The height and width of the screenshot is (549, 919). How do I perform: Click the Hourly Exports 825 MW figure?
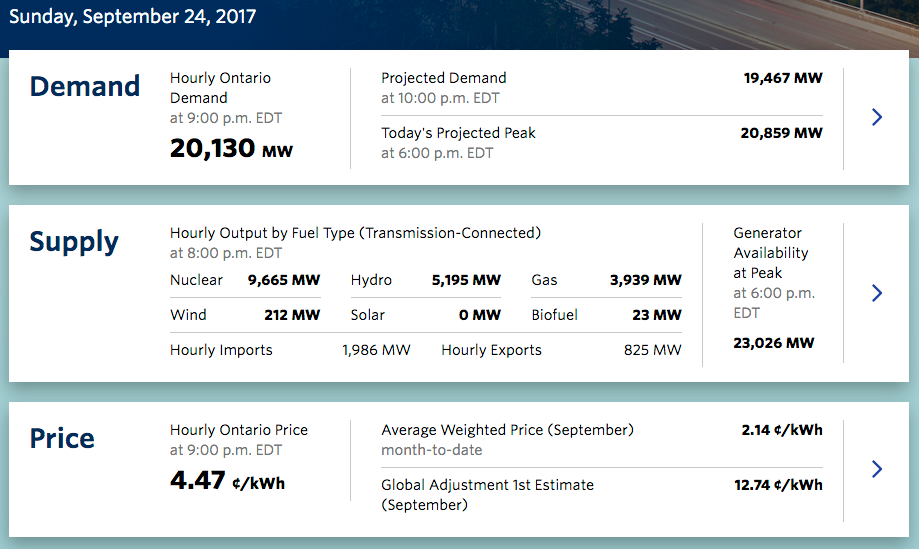(652, 350)
